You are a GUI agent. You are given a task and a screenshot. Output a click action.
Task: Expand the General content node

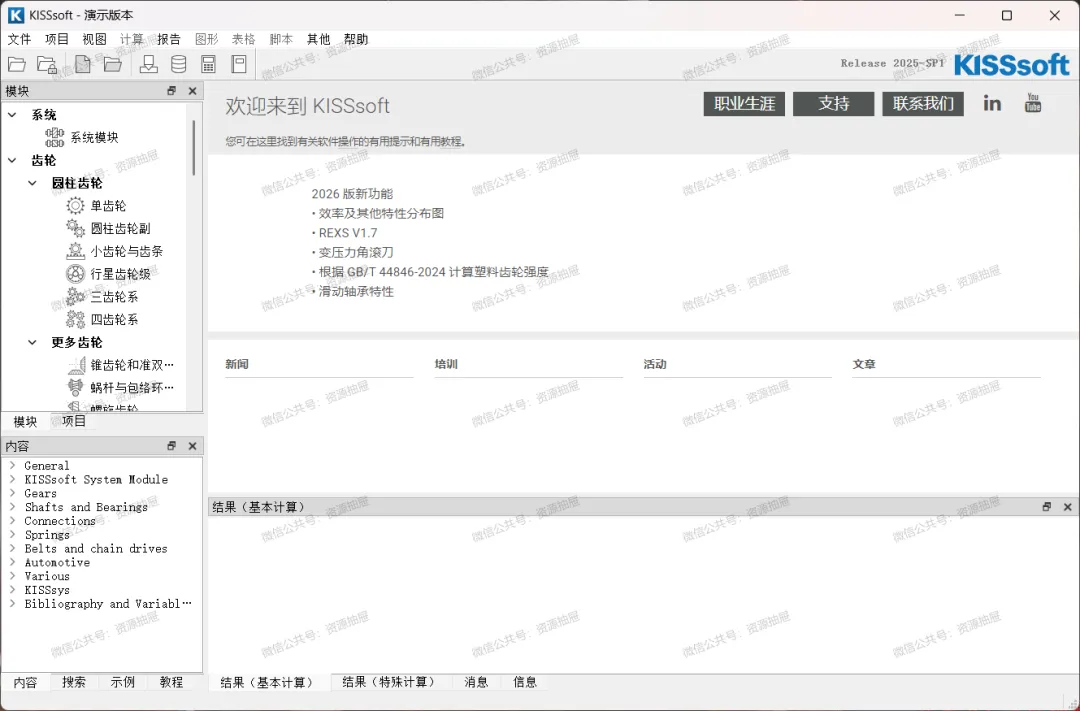point(12,465)
